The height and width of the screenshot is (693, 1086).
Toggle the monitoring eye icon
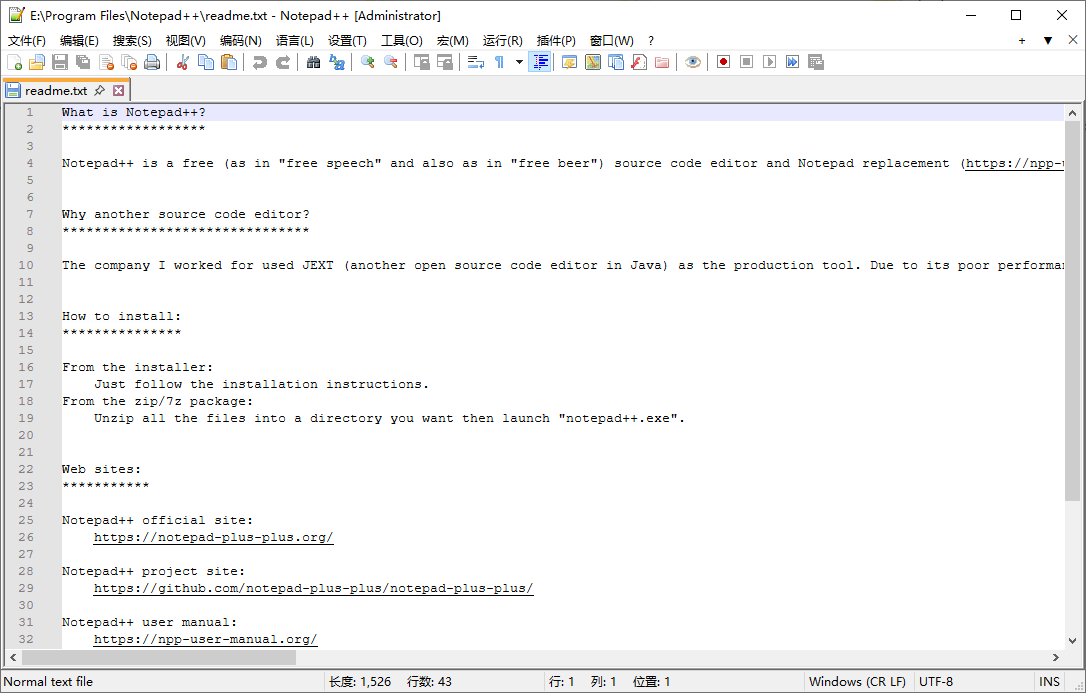pyautogui.click(x=692, y=62)
